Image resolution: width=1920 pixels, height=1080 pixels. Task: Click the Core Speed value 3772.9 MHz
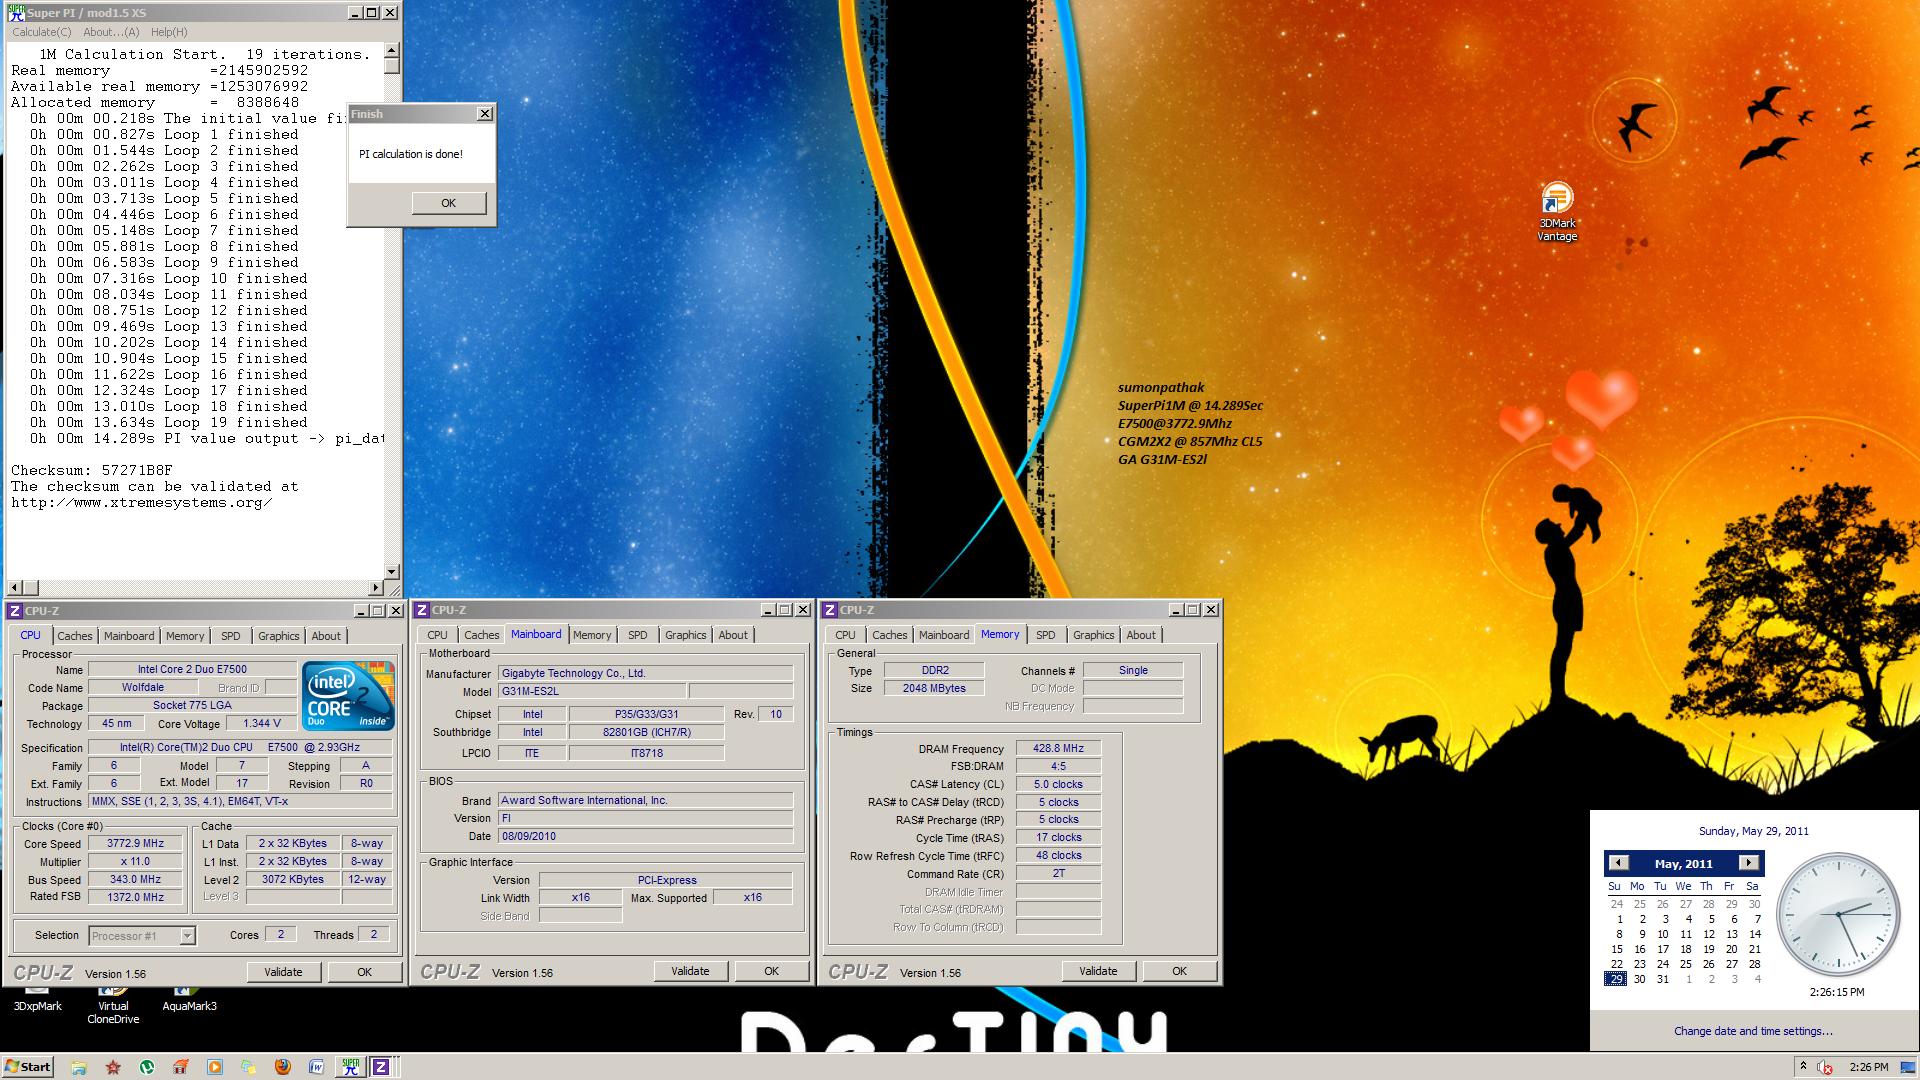click(x=136, y=844)
